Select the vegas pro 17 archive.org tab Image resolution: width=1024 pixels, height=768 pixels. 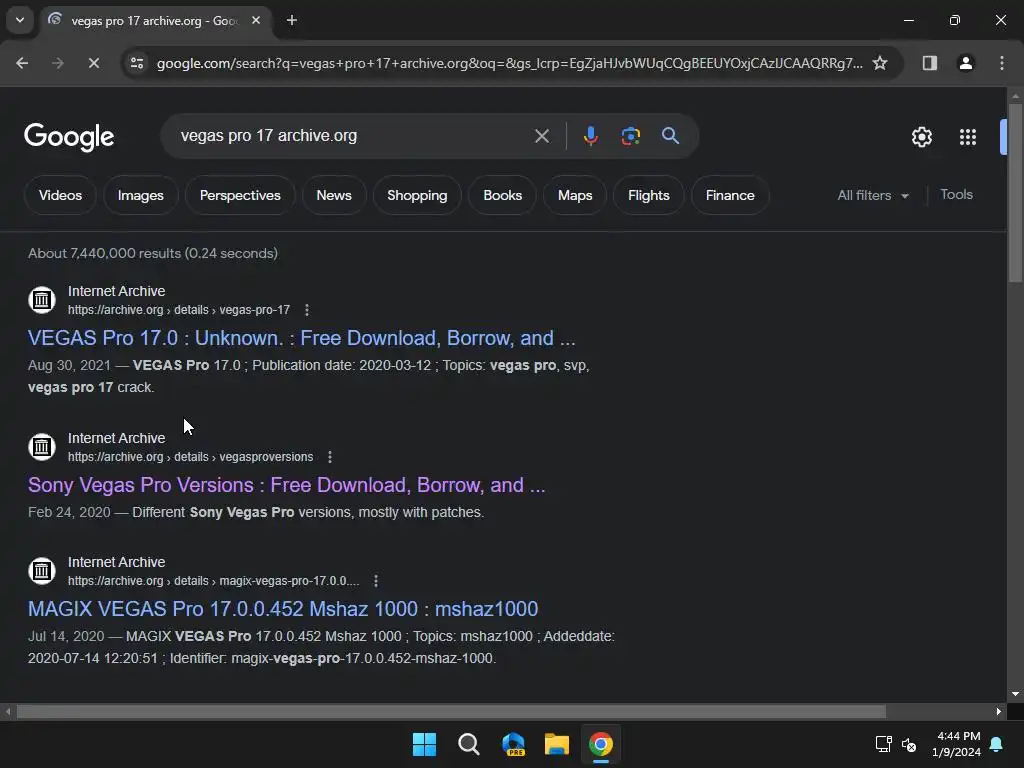click(153, 20)
